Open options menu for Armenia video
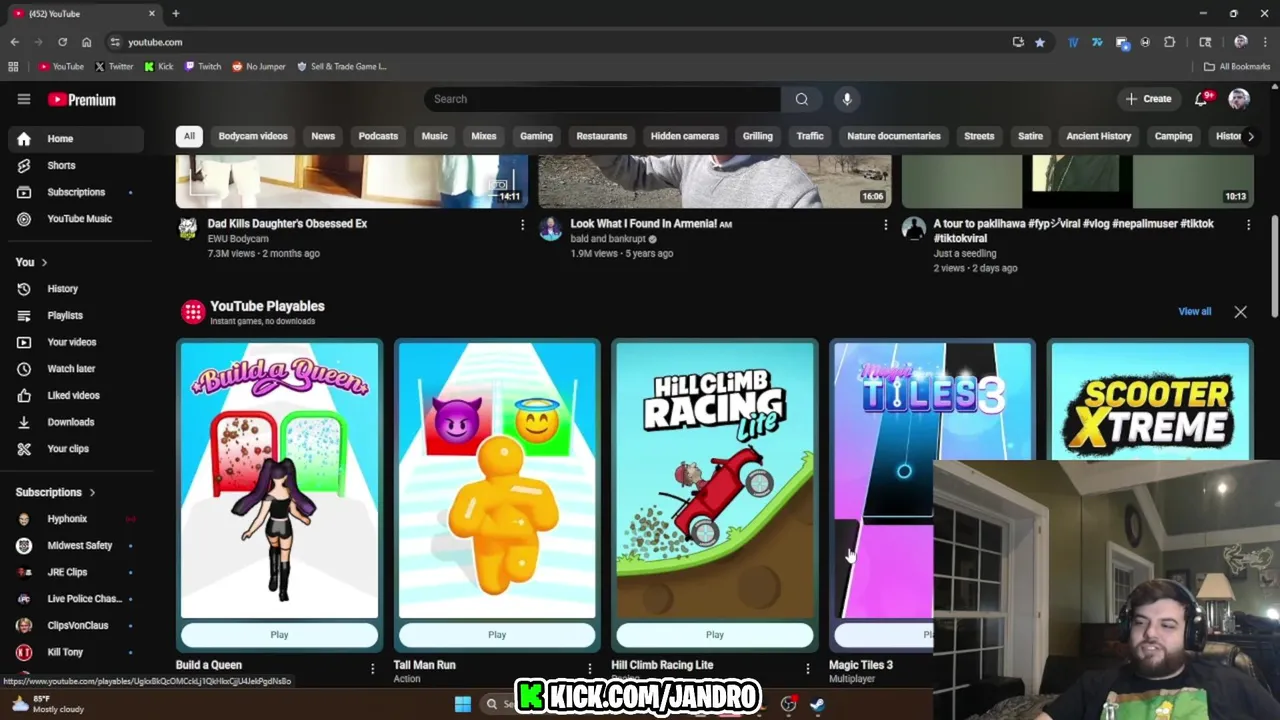Viewport: 1280px width, 720px height. point(885,225)
